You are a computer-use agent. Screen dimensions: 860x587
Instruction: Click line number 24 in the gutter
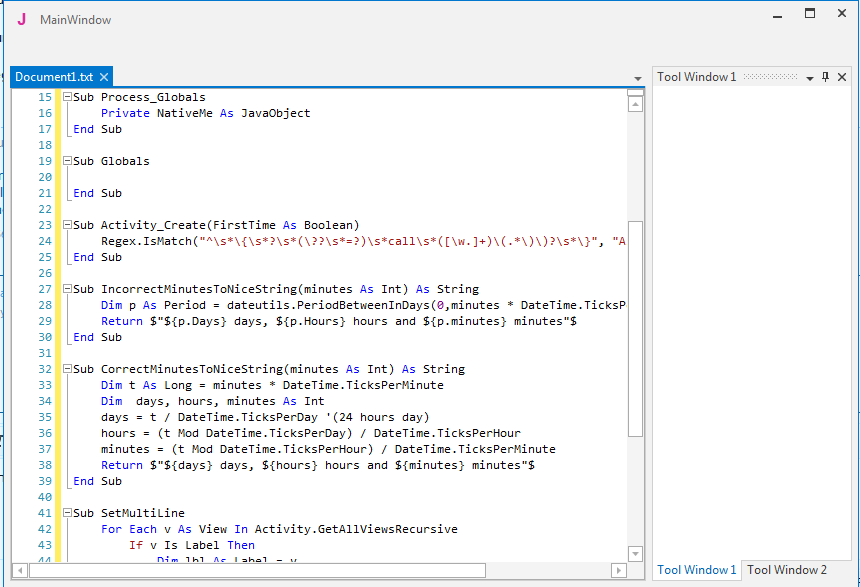(44, 241)
